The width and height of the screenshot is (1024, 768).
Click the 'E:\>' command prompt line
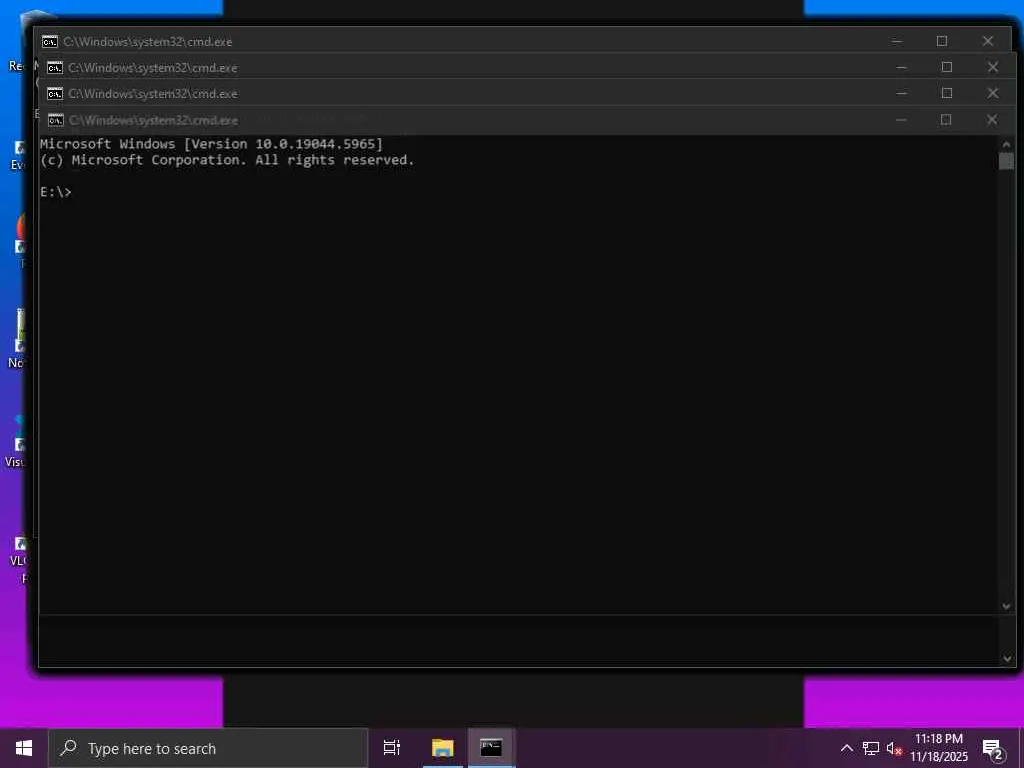coord(56,192)
